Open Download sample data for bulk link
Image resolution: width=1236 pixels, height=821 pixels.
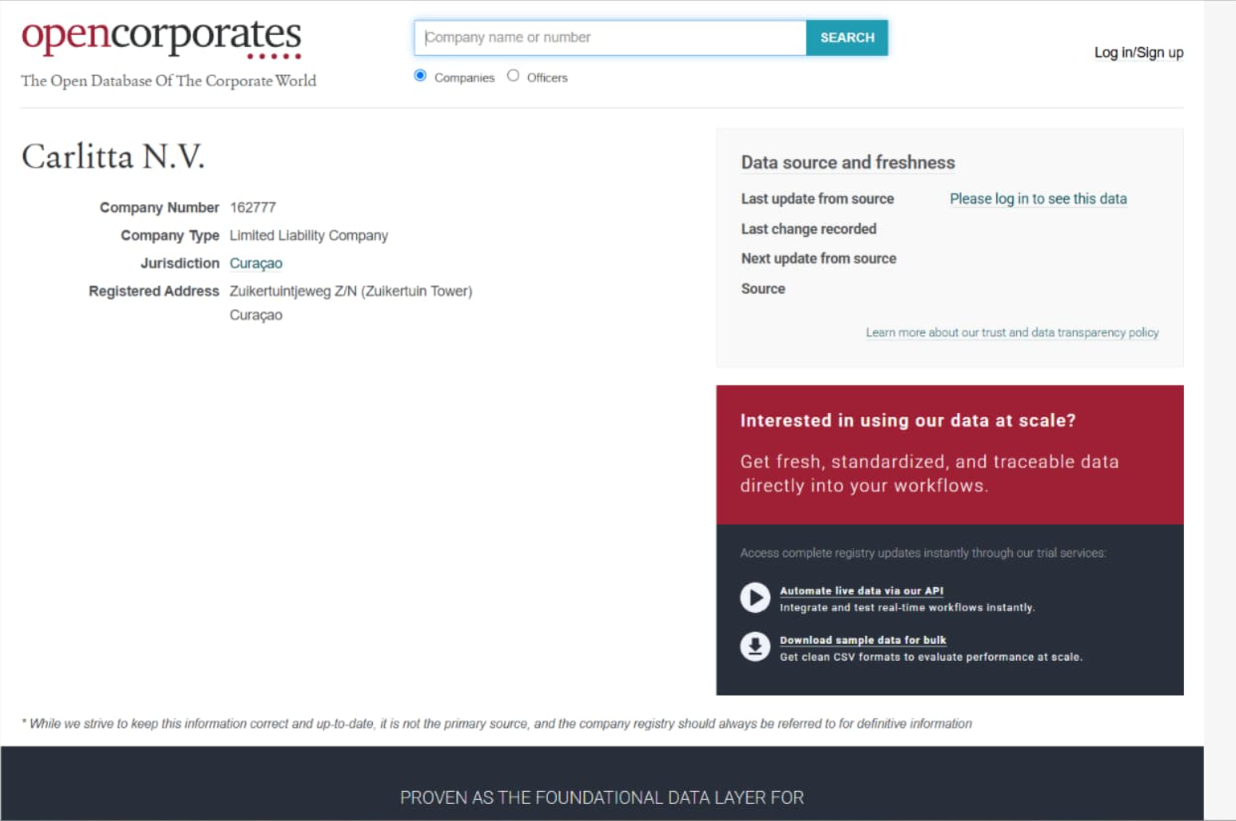tap(863, 640)
